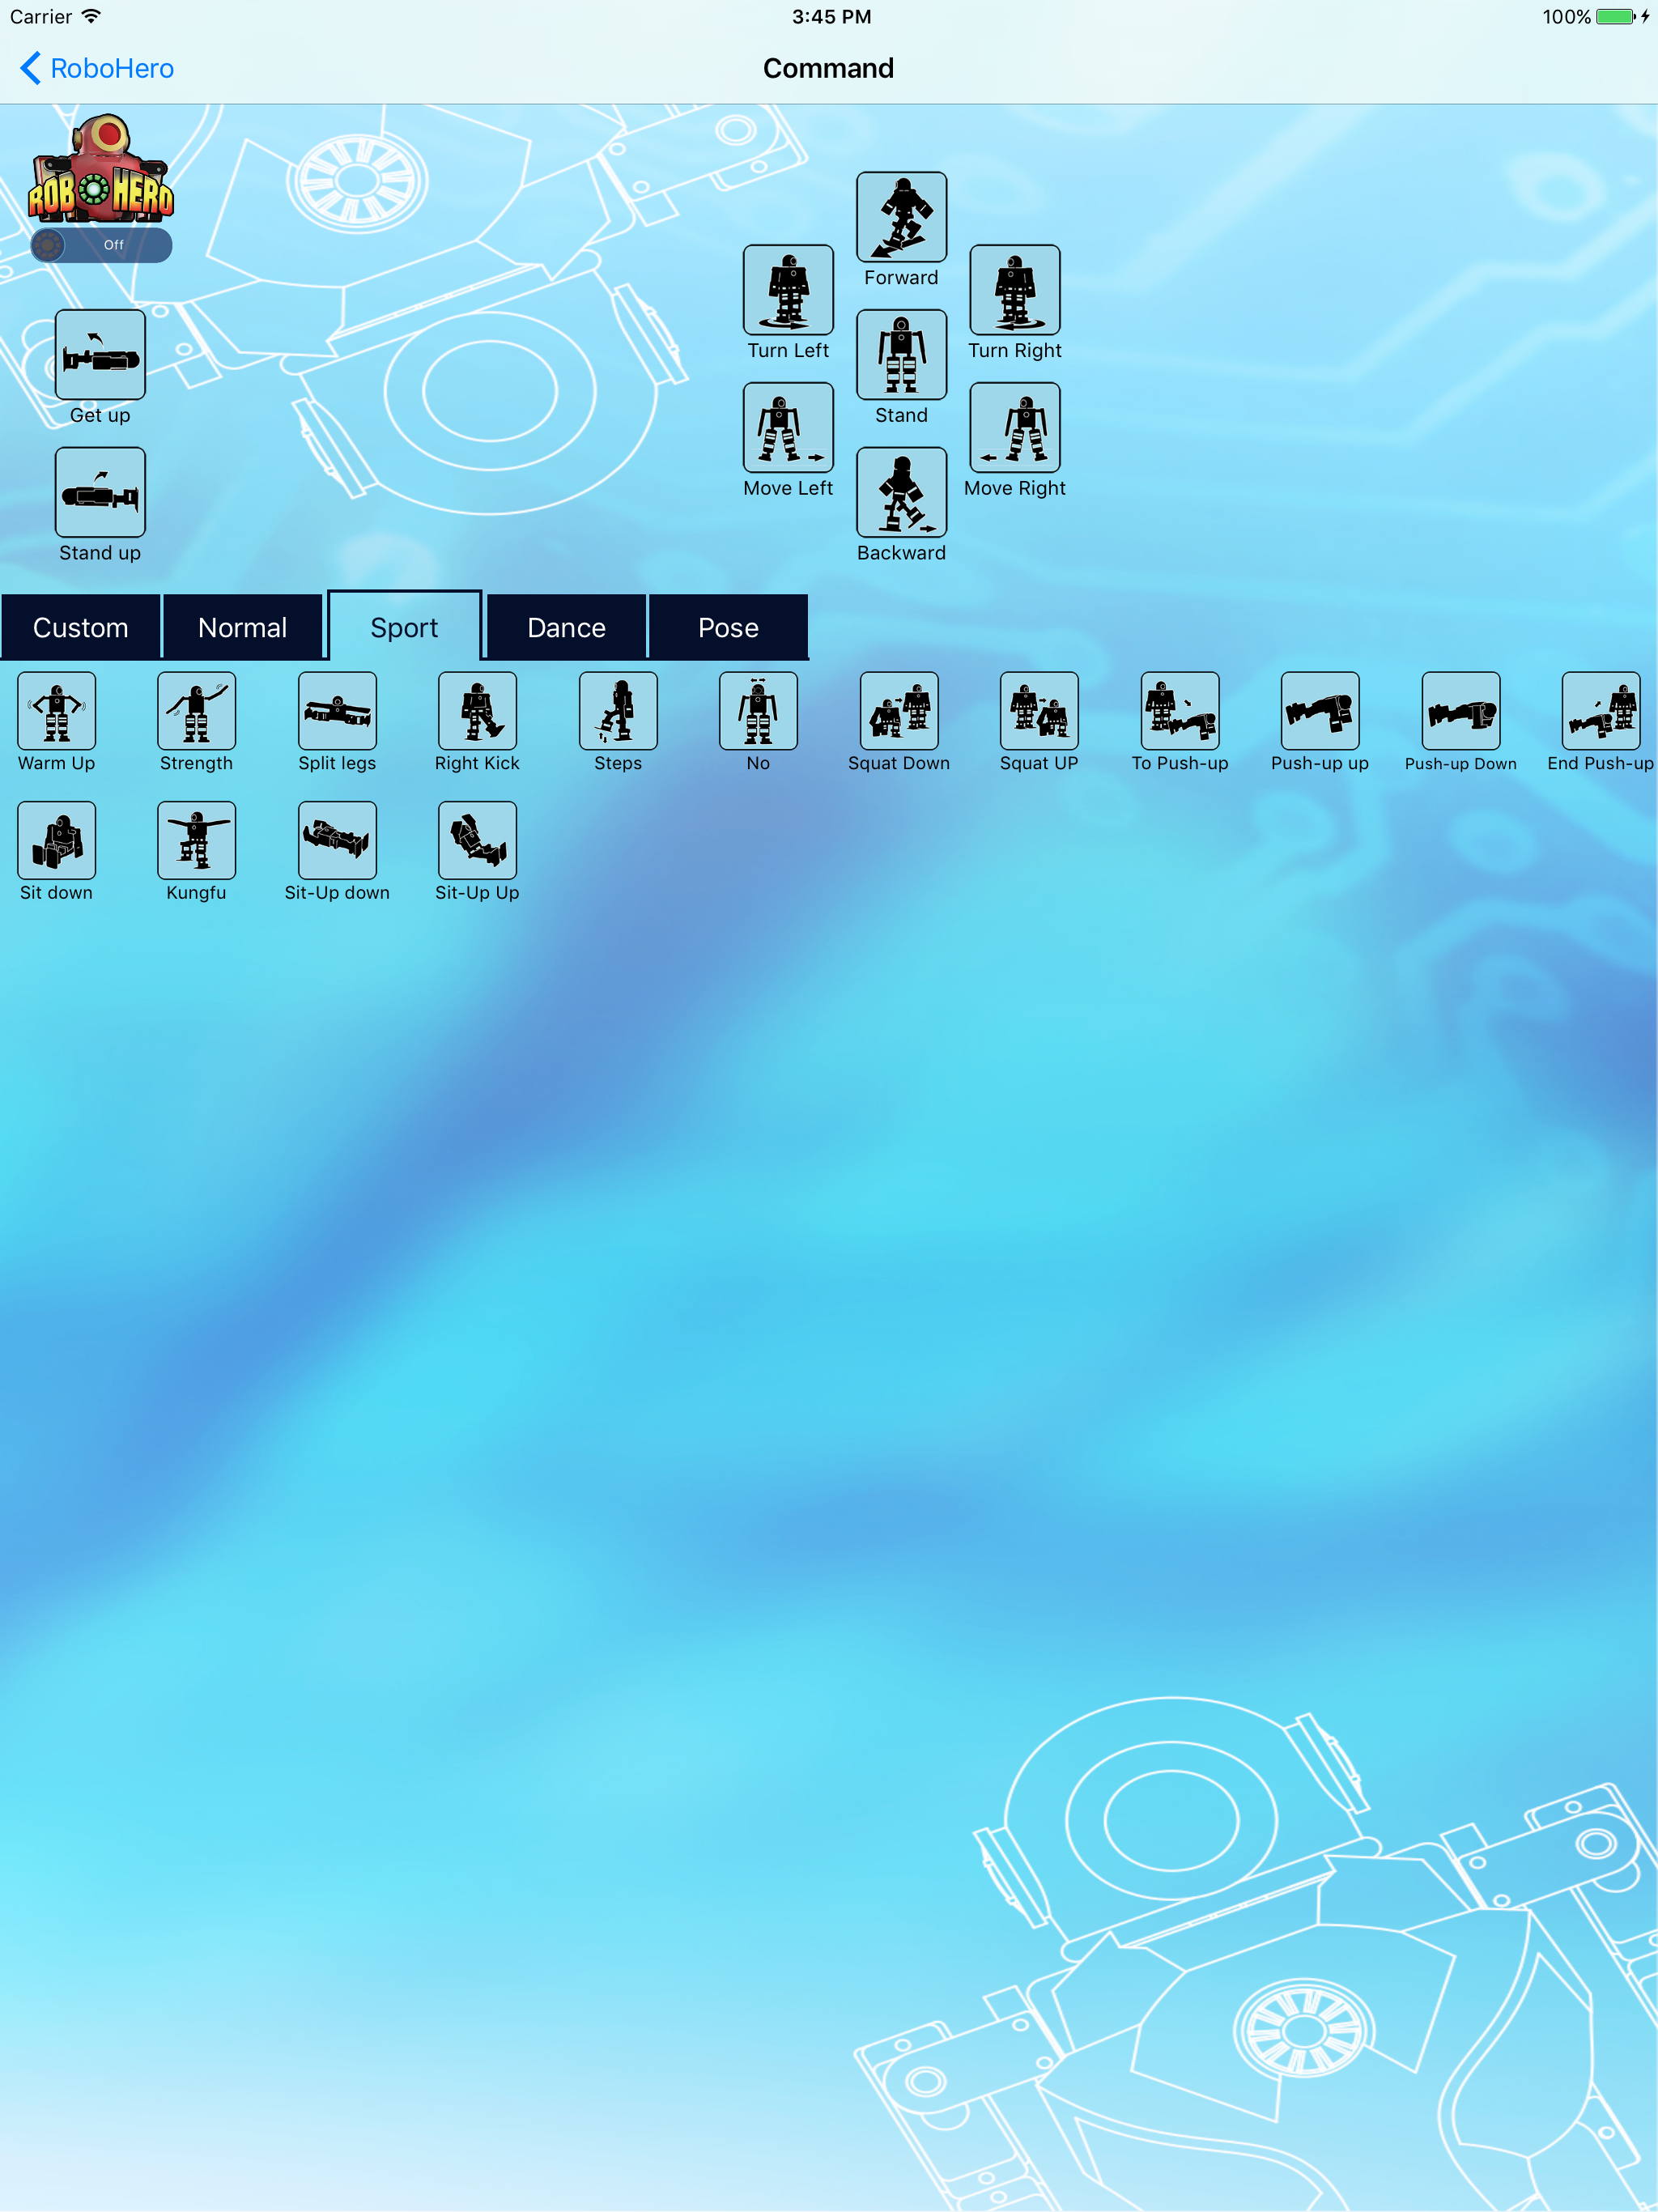
Task: Tap the Move Right robot icon
Action: (1015, 427)
